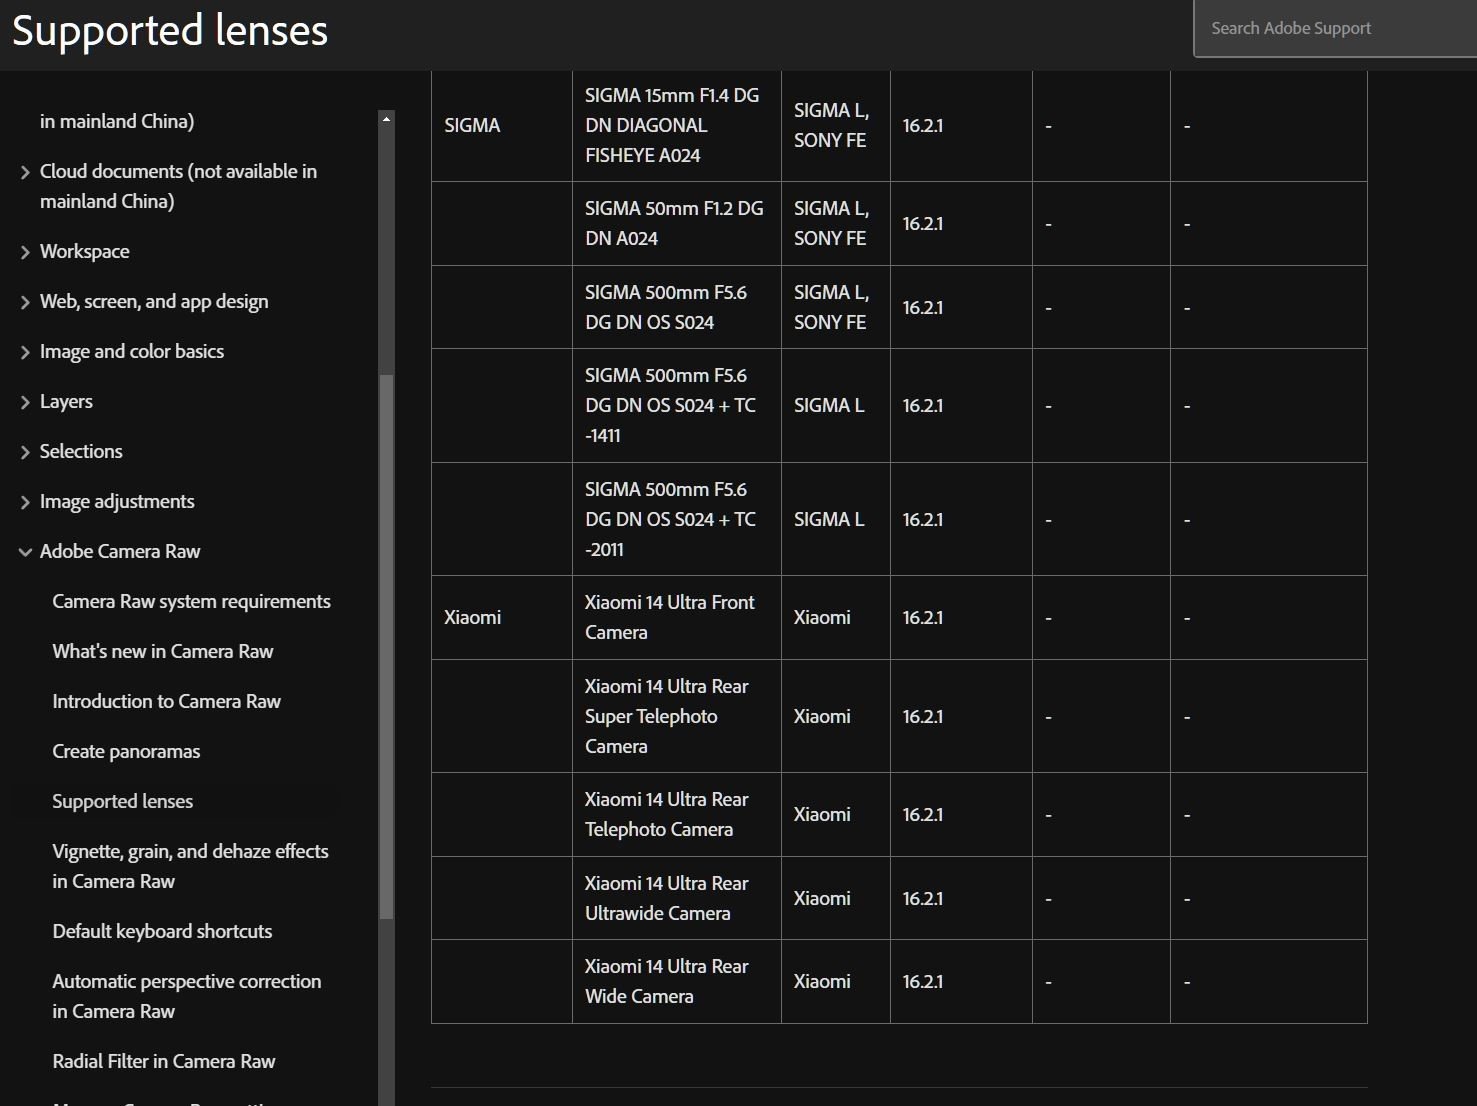Select Supported lenses in sidebar
Image resolution: width=1477 pixels, height=1106 pixels.
coord(122,801)
